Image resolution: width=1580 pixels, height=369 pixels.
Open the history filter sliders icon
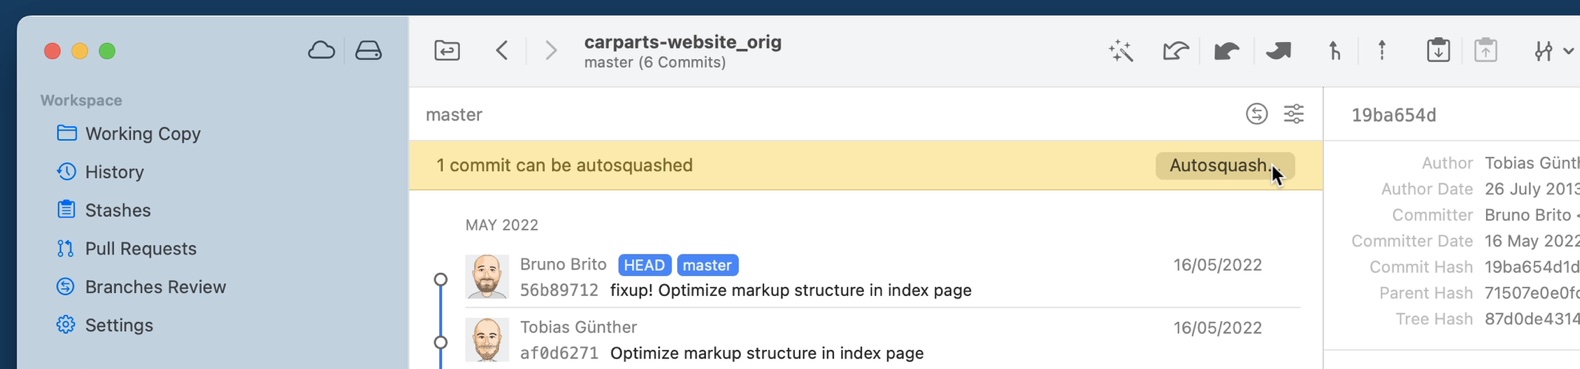click(x=1294, y=114)
